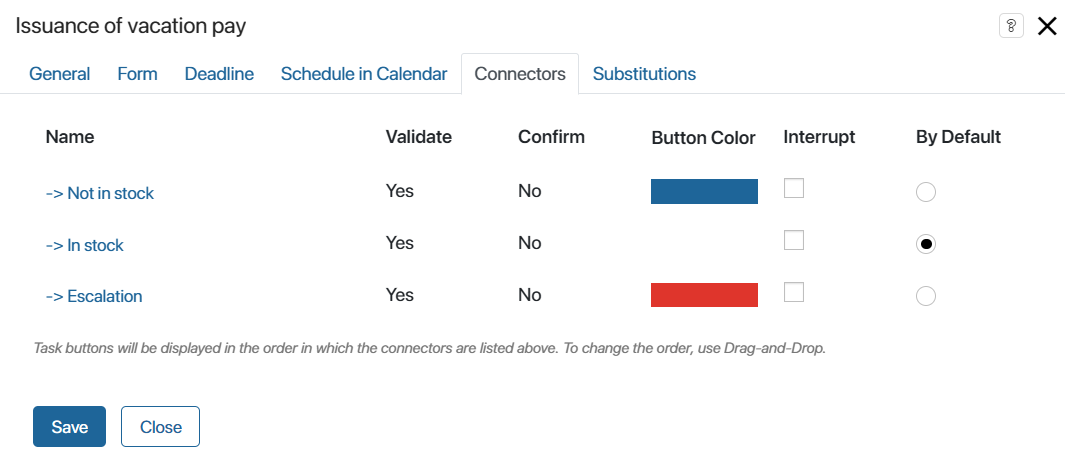Save the connector settings
The height and width of the screenshot is (455, 1065).
[69, 426]
